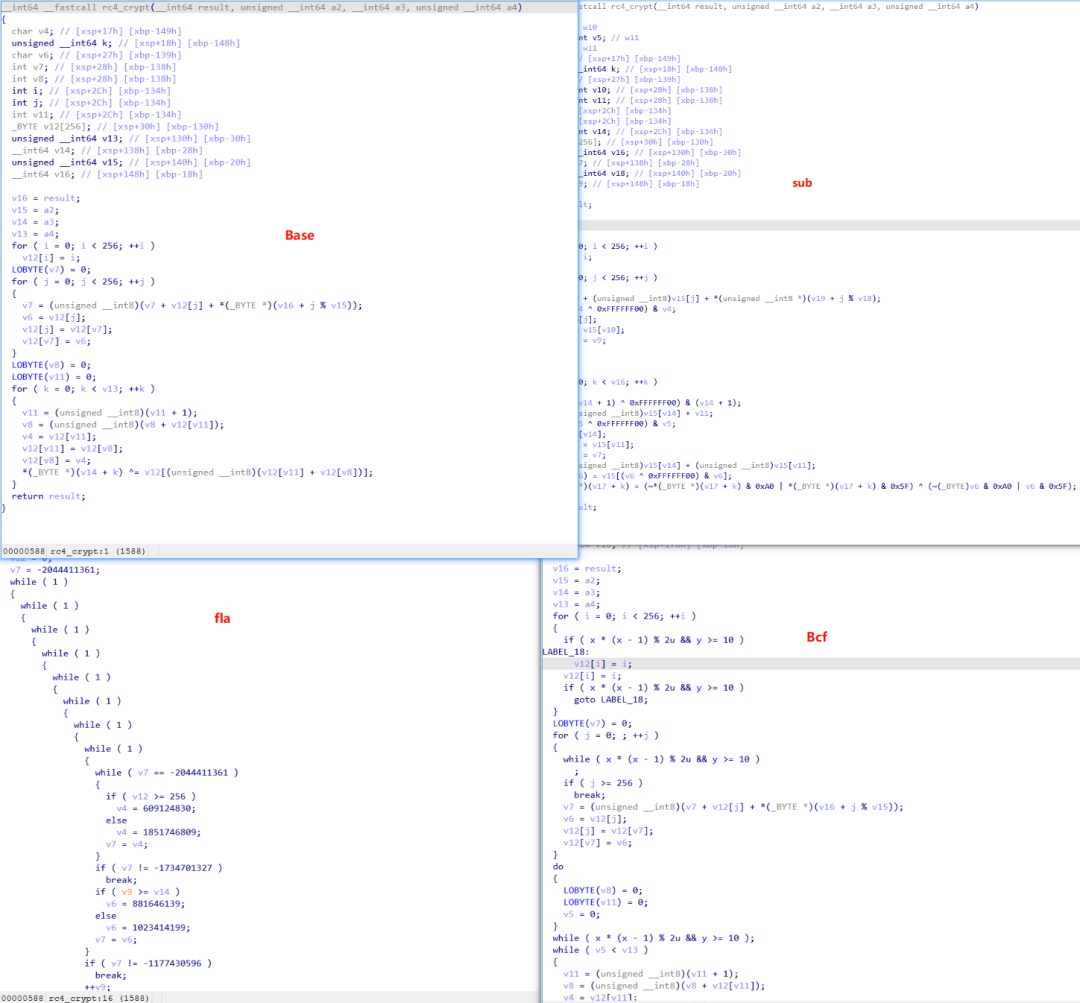The width and height of the screenshot is (1080, 1003).
Task: Select 'for ( j = 0; ; ++j )' in Bcf window
Action: (x=605, y=736)
